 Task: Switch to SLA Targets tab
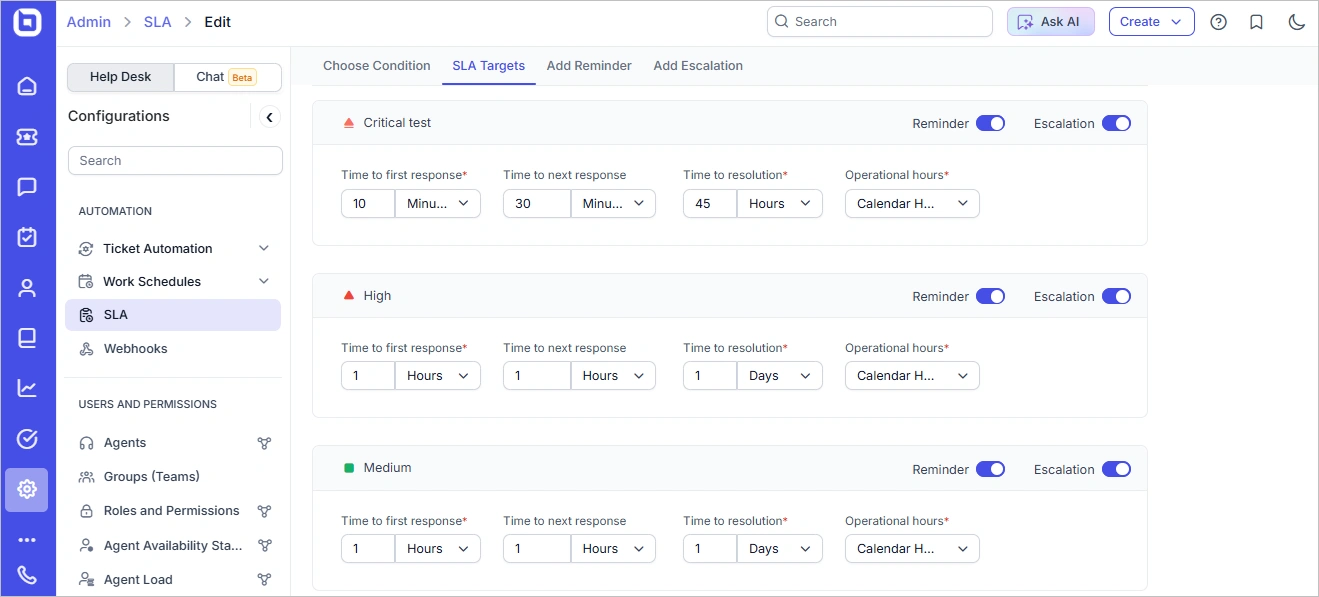tap(488, 66)
